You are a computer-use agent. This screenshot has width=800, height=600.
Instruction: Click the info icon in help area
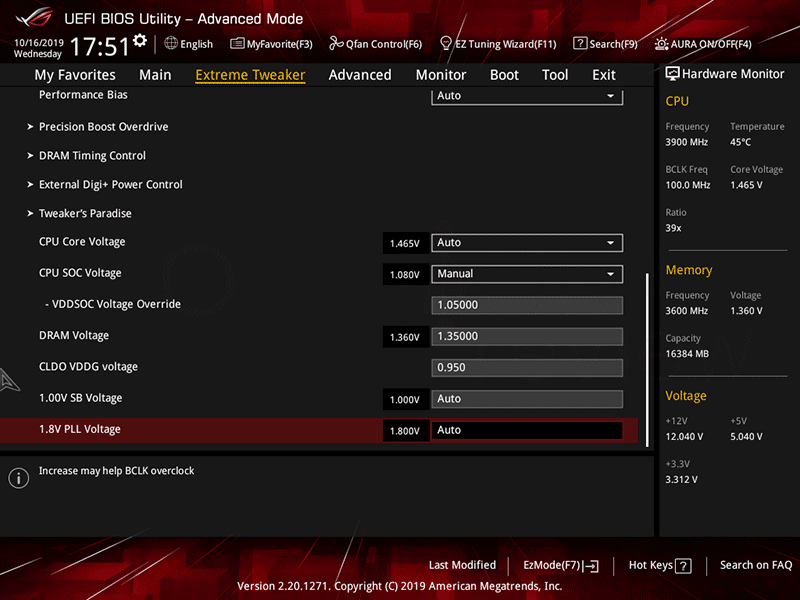pyautogui.click(x=19, y=478)
